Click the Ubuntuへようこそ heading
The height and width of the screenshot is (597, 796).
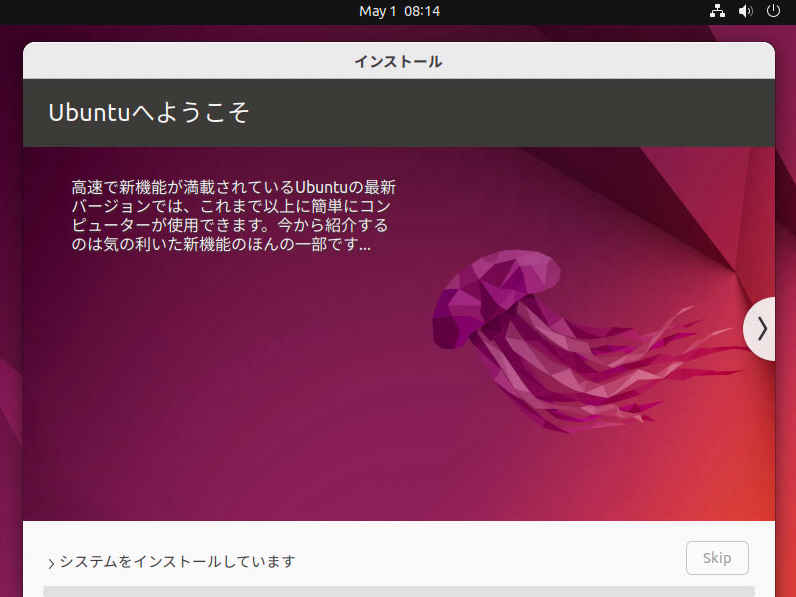(149, 112)
